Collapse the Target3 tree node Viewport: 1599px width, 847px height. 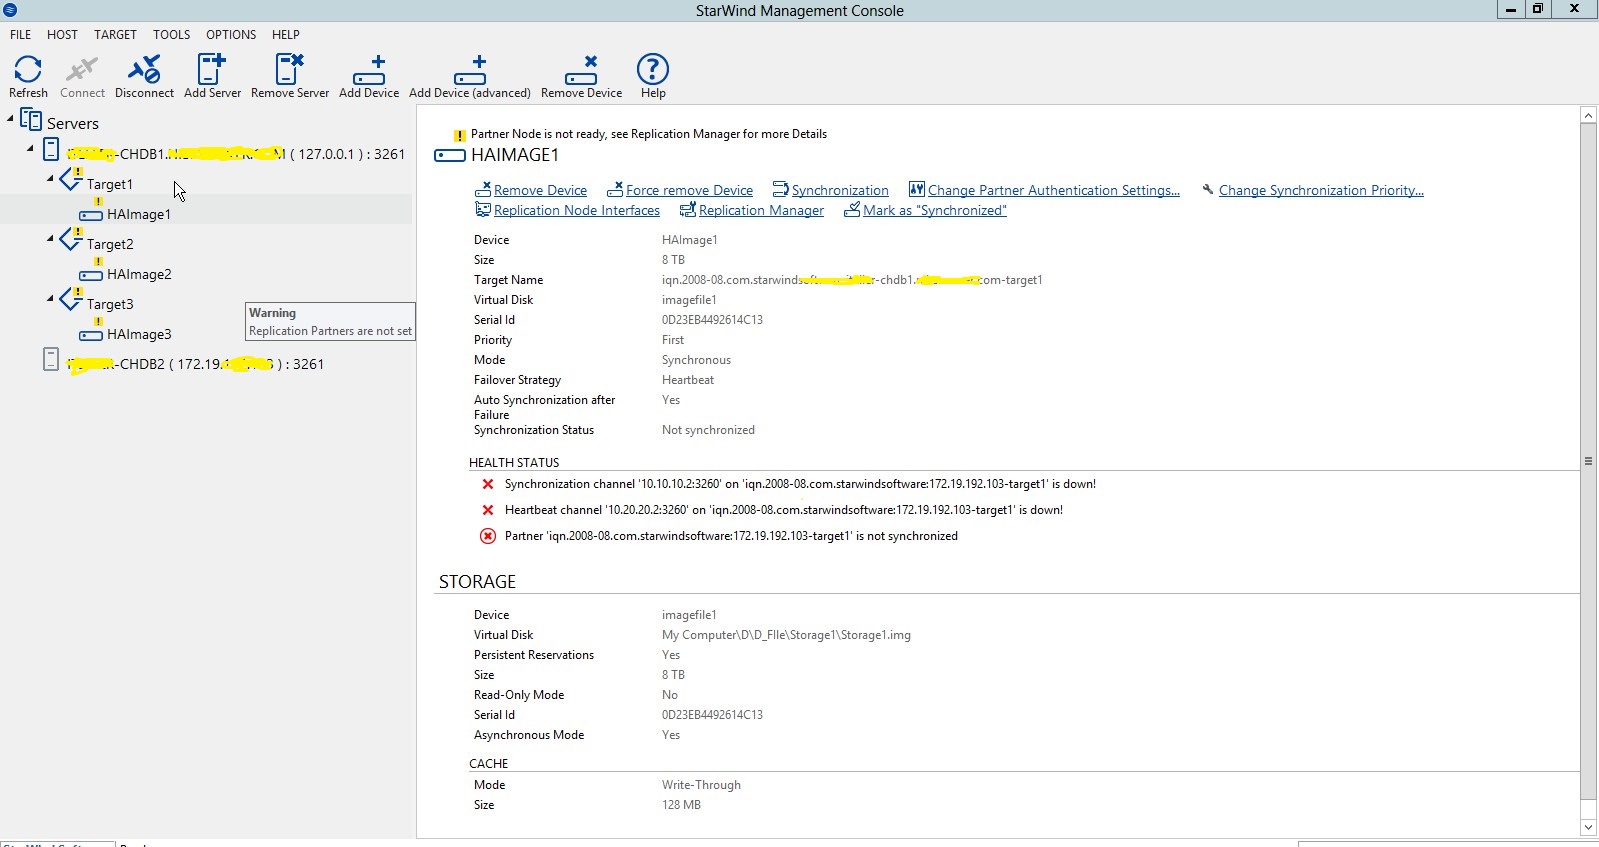(50, 299)
